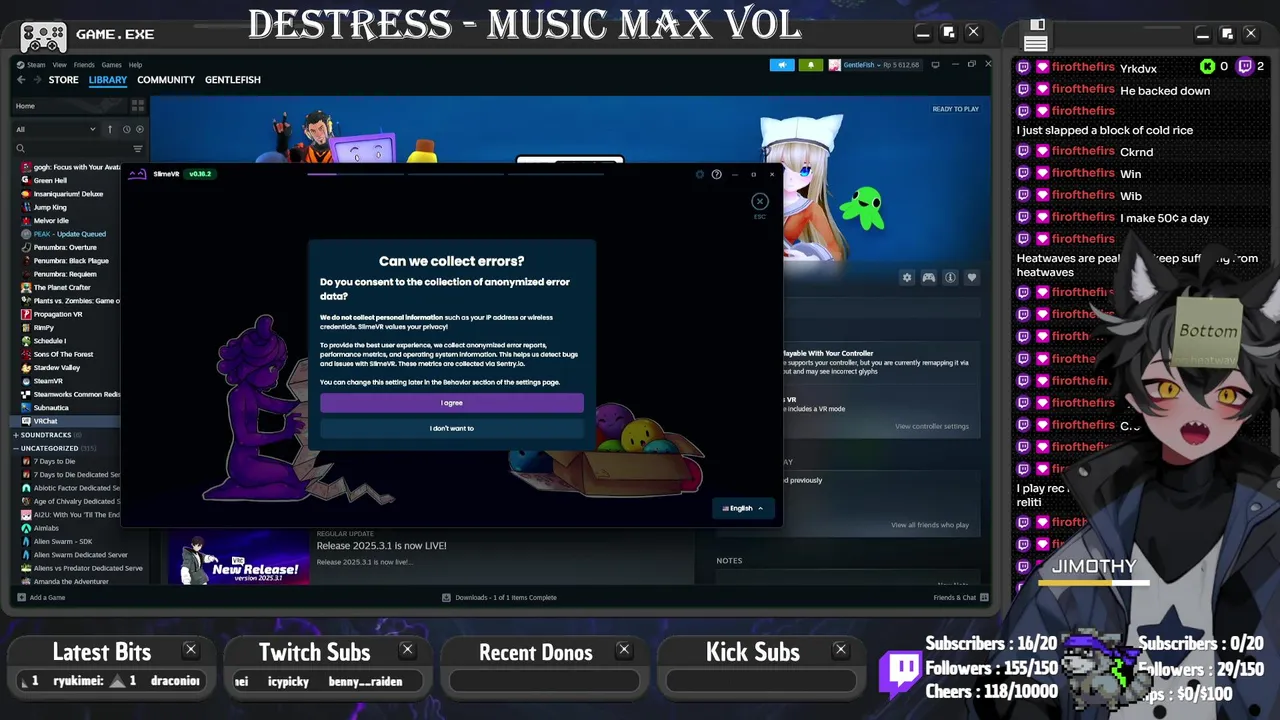
Task: Click the Steam announcements megaphone icon
Action: 782,65
